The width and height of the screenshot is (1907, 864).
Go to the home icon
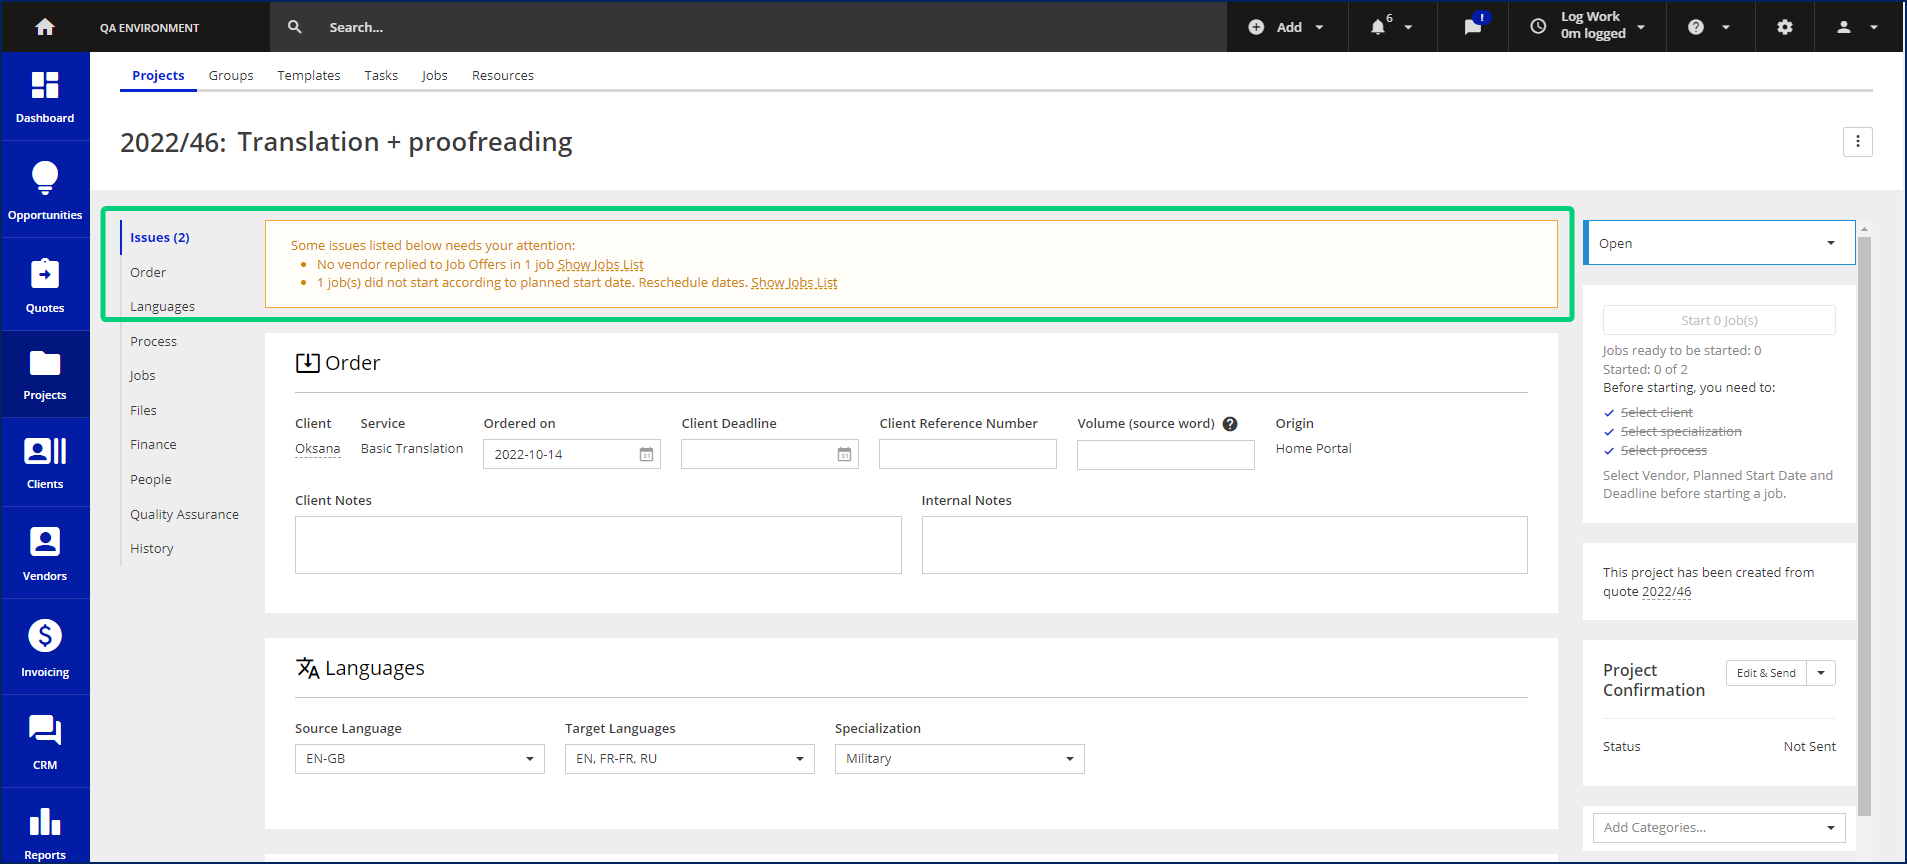45,27
